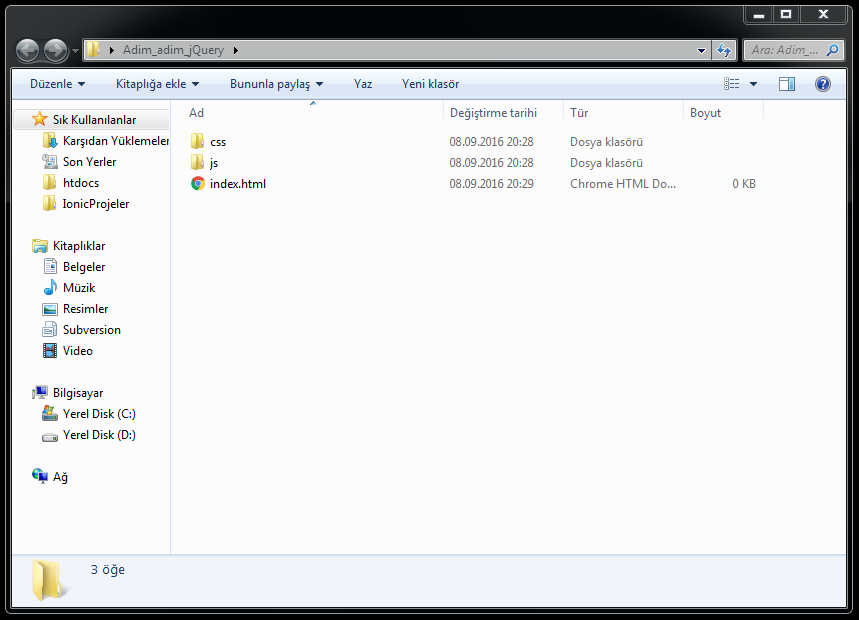Click the Chrome HTML Do... type cell
The image size is (859, 620).
point(623,184)
